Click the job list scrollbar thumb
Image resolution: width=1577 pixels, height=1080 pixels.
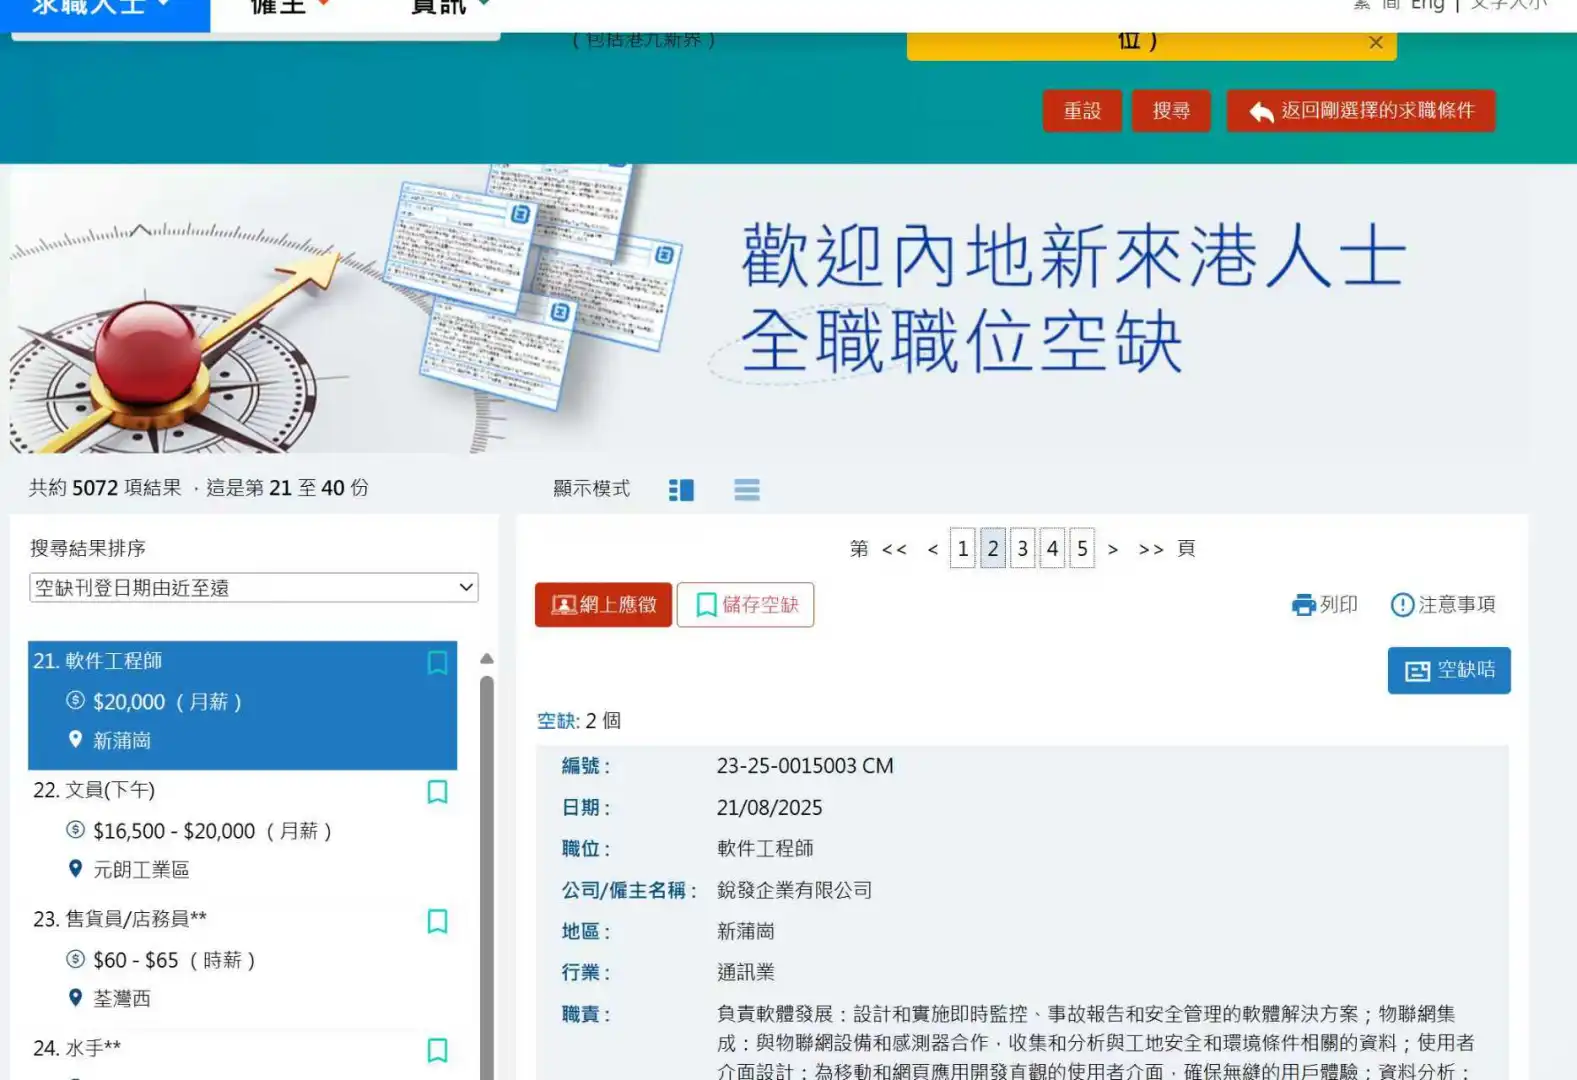click(x=487, y=877)
